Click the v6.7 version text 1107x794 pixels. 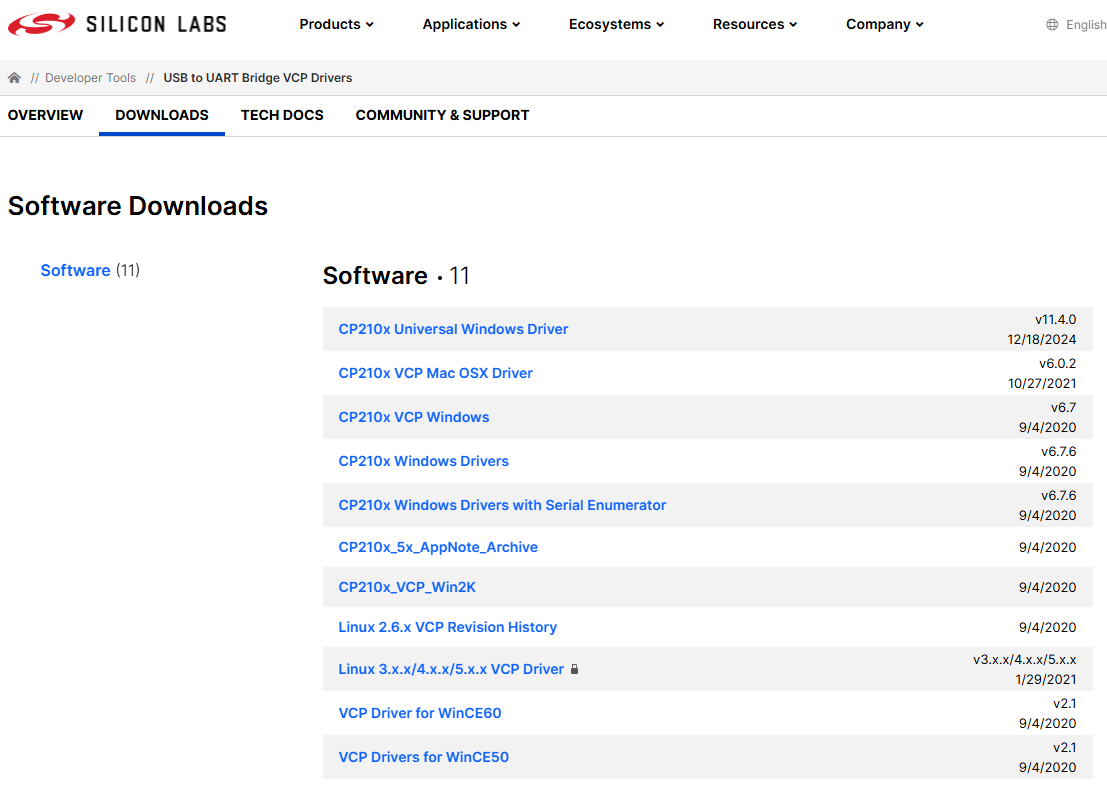[1063, 407]
